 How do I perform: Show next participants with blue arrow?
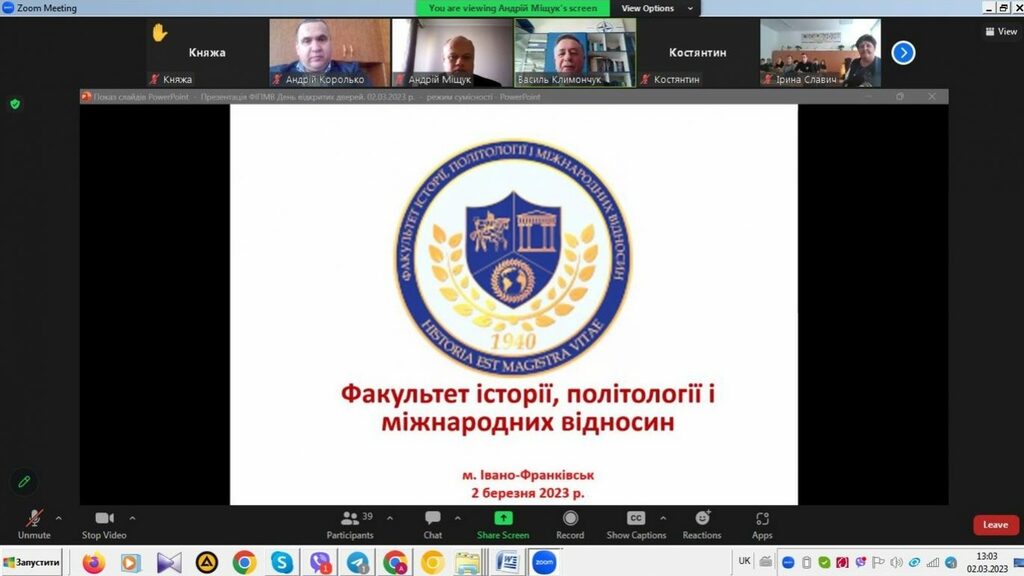coord(903,52)
